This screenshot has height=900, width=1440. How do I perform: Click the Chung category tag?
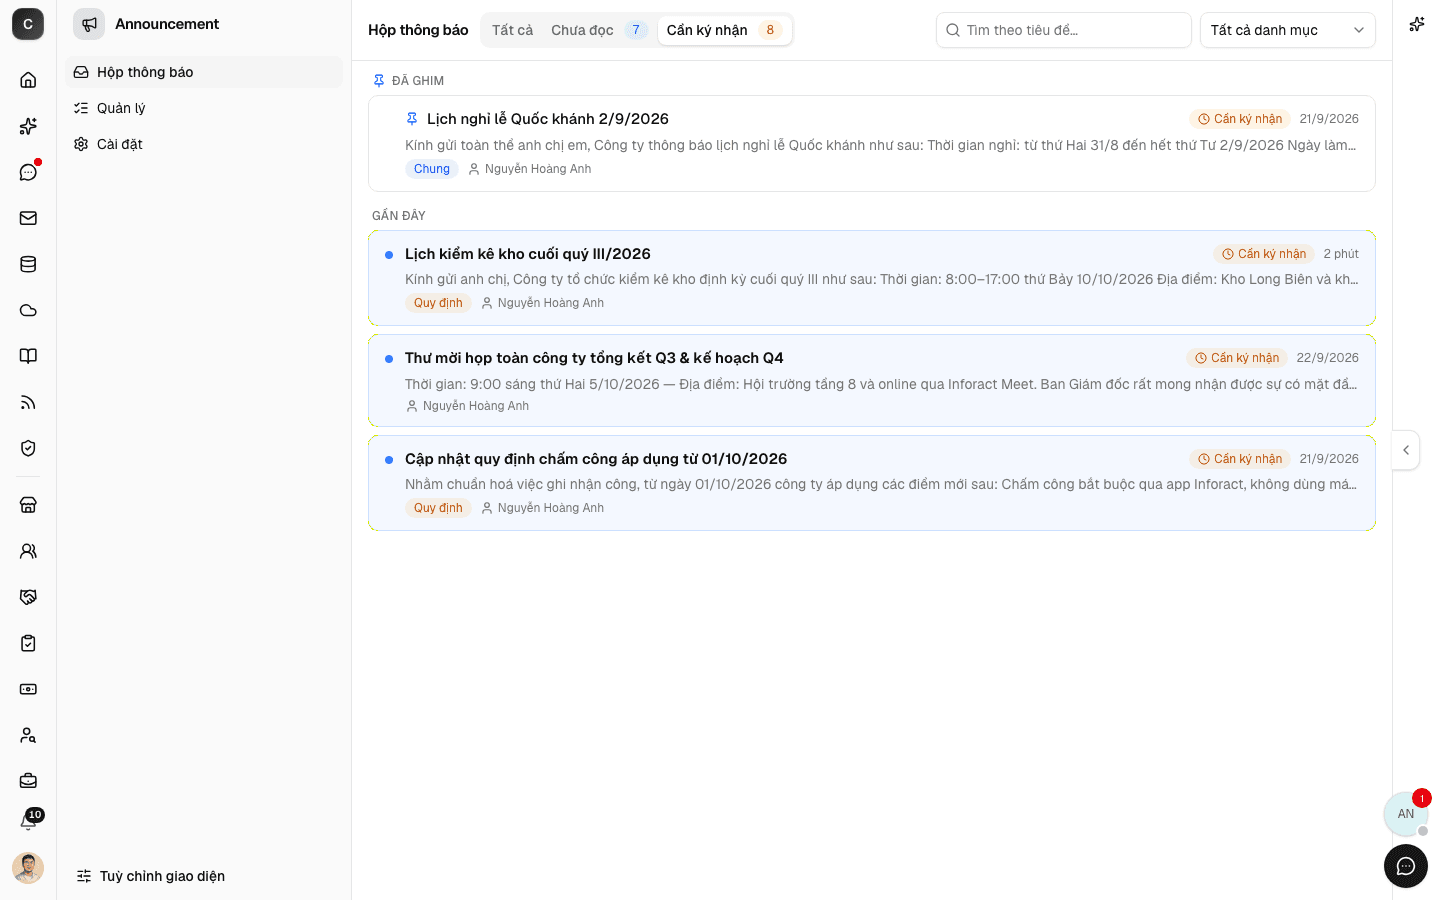[x=432, y=169]
